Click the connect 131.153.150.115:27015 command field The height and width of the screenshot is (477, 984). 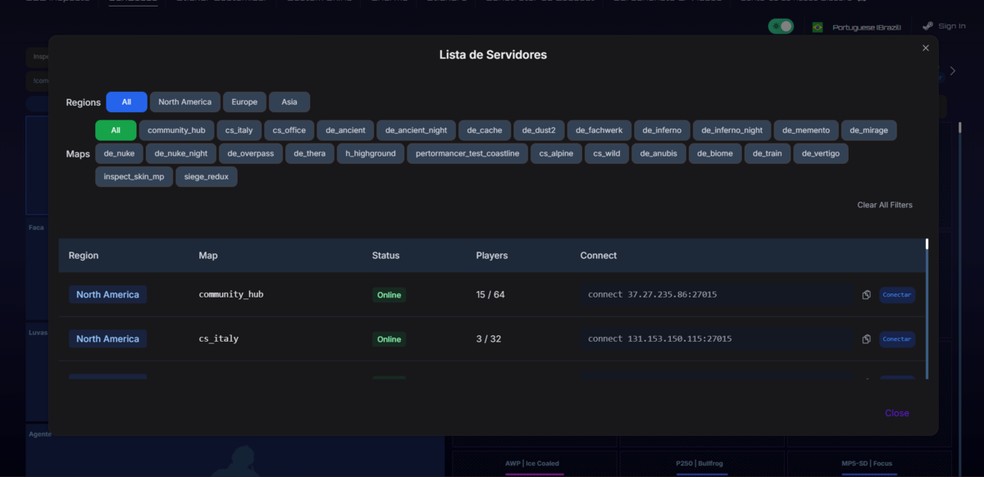click(717, 339)
